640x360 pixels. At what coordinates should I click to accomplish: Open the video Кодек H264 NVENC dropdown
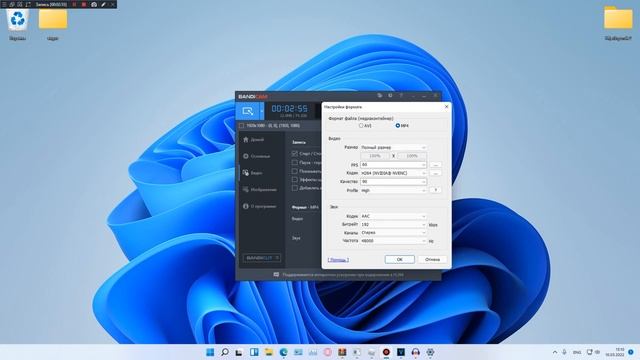tap(393, 173)
